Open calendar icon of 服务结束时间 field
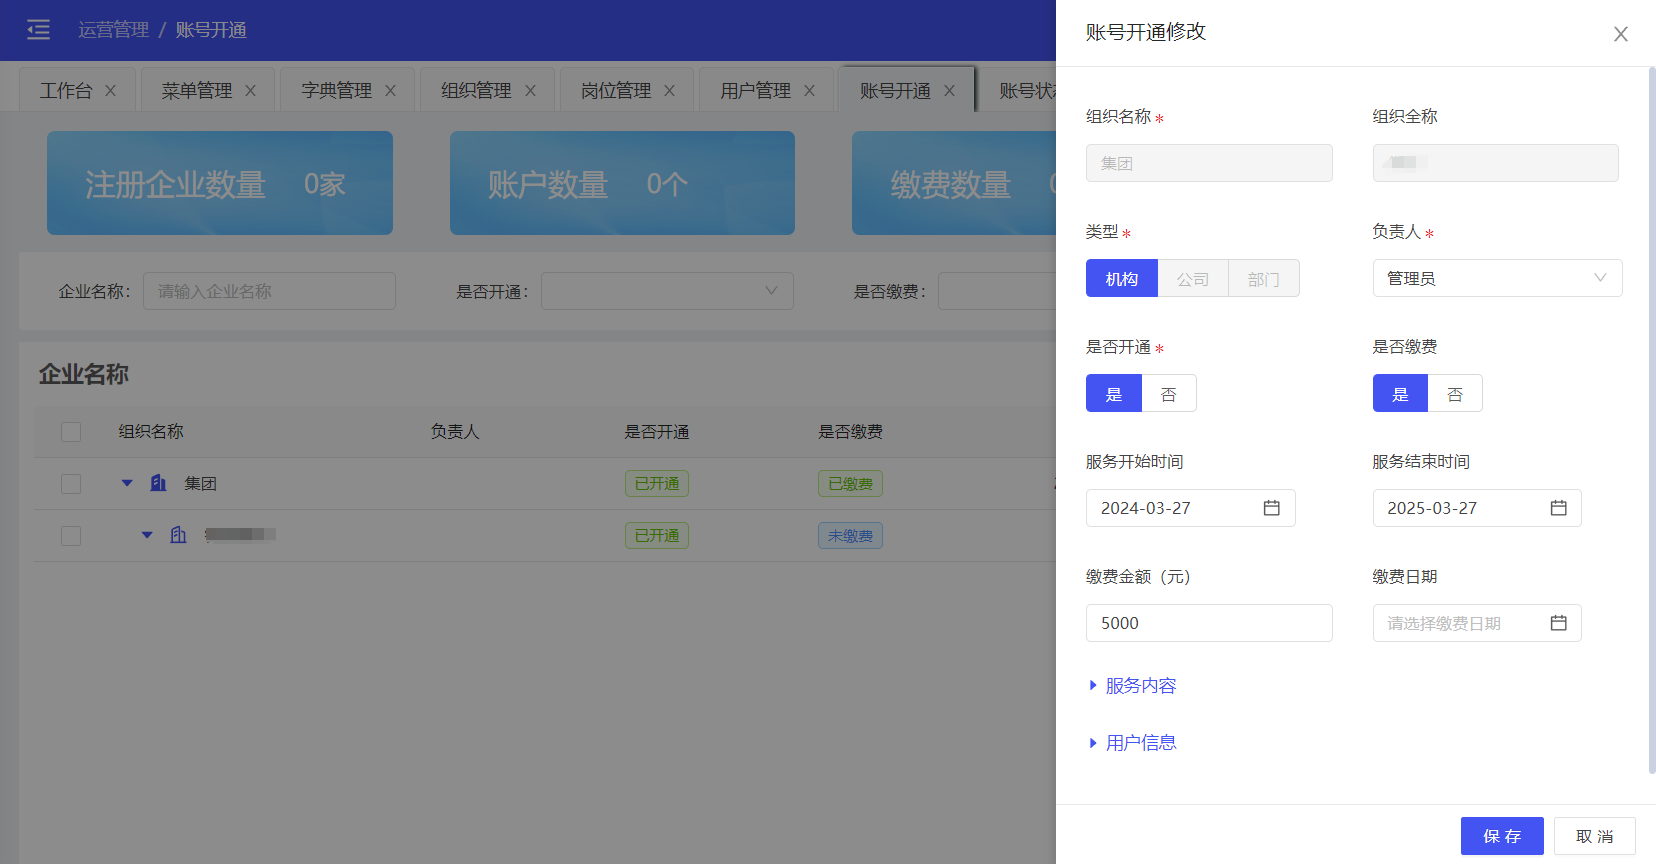1656x864 pixels. (x=1558, y=508)
